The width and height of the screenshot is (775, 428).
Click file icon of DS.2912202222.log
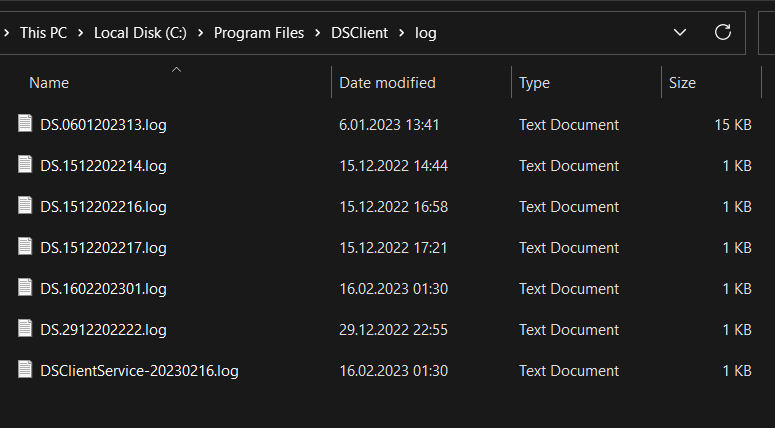click(26, 329)
